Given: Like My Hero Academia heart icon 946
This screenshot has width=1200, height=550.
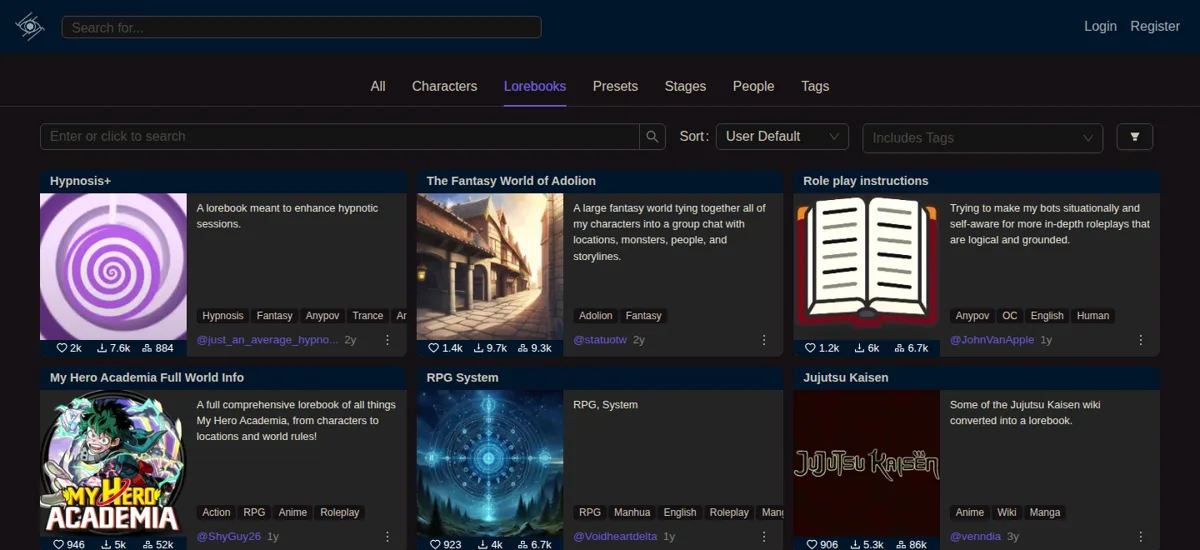Looking at the screenshot, I should point(59,545).
